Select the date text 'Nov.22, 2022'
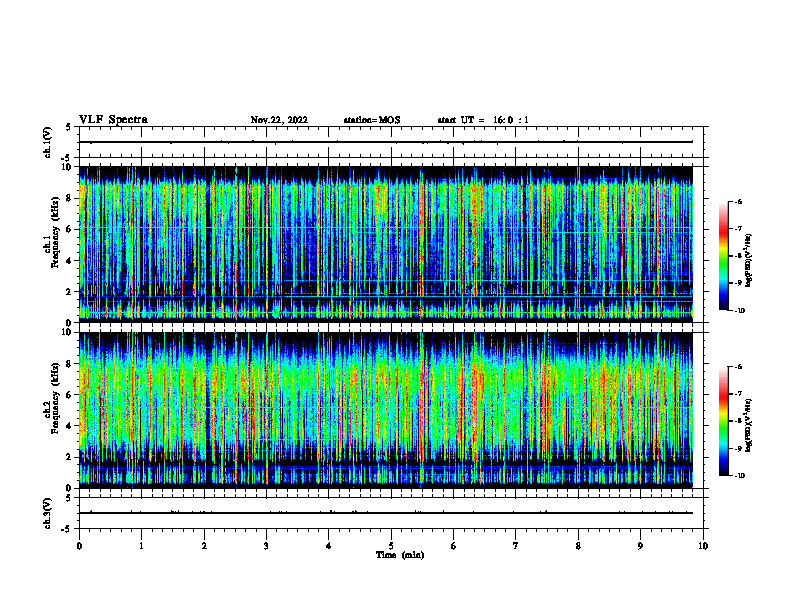792x612 pixels. pos(279,120)
